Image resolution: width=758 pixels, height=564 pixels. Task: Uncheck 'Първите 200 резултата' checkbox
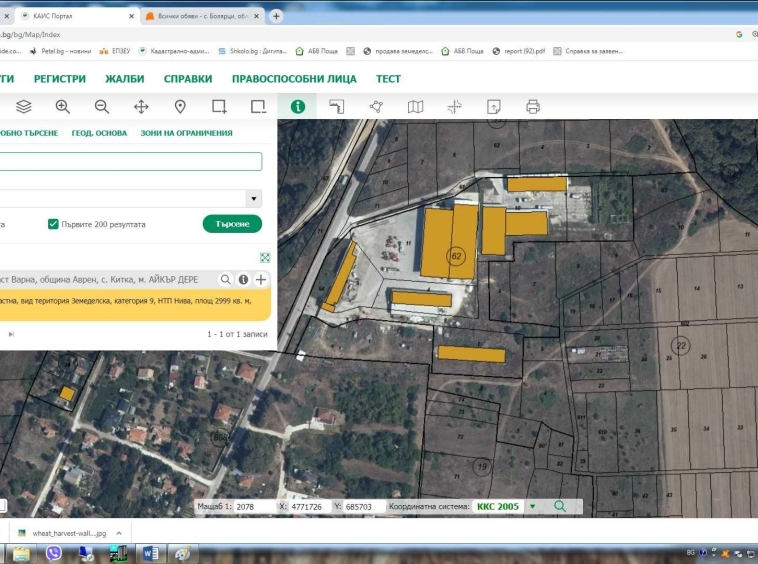pos(53,225)
